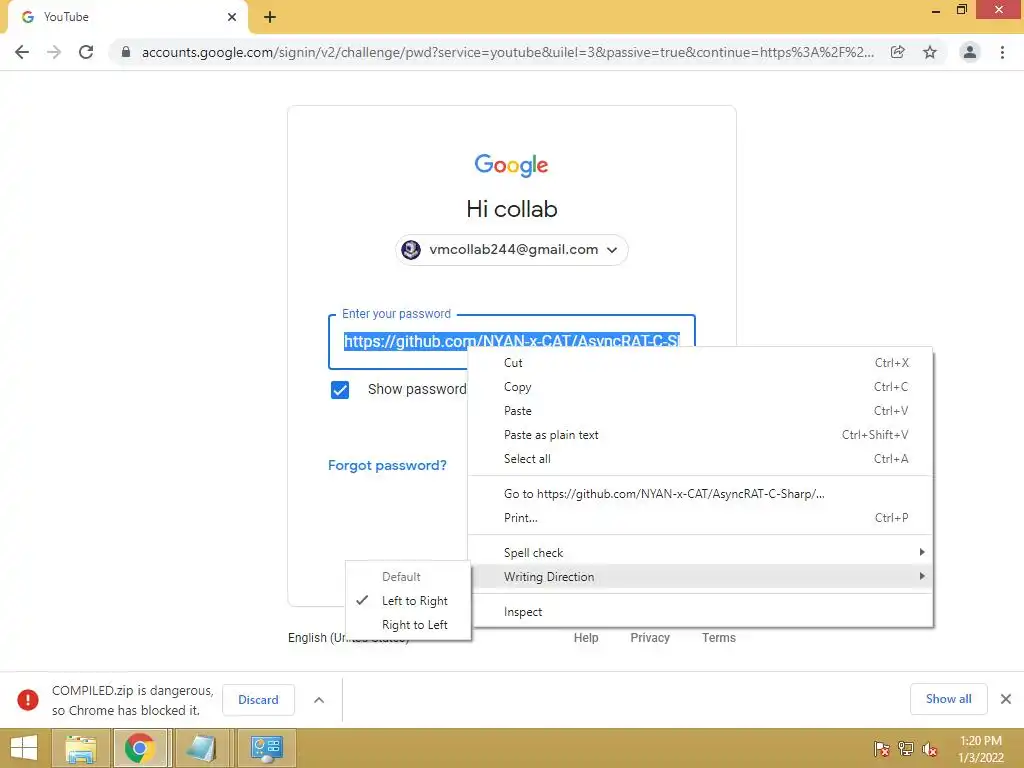Choose Print... from the context menu
The width and height of the screenshot is (1024, 768).
(701, 518)
